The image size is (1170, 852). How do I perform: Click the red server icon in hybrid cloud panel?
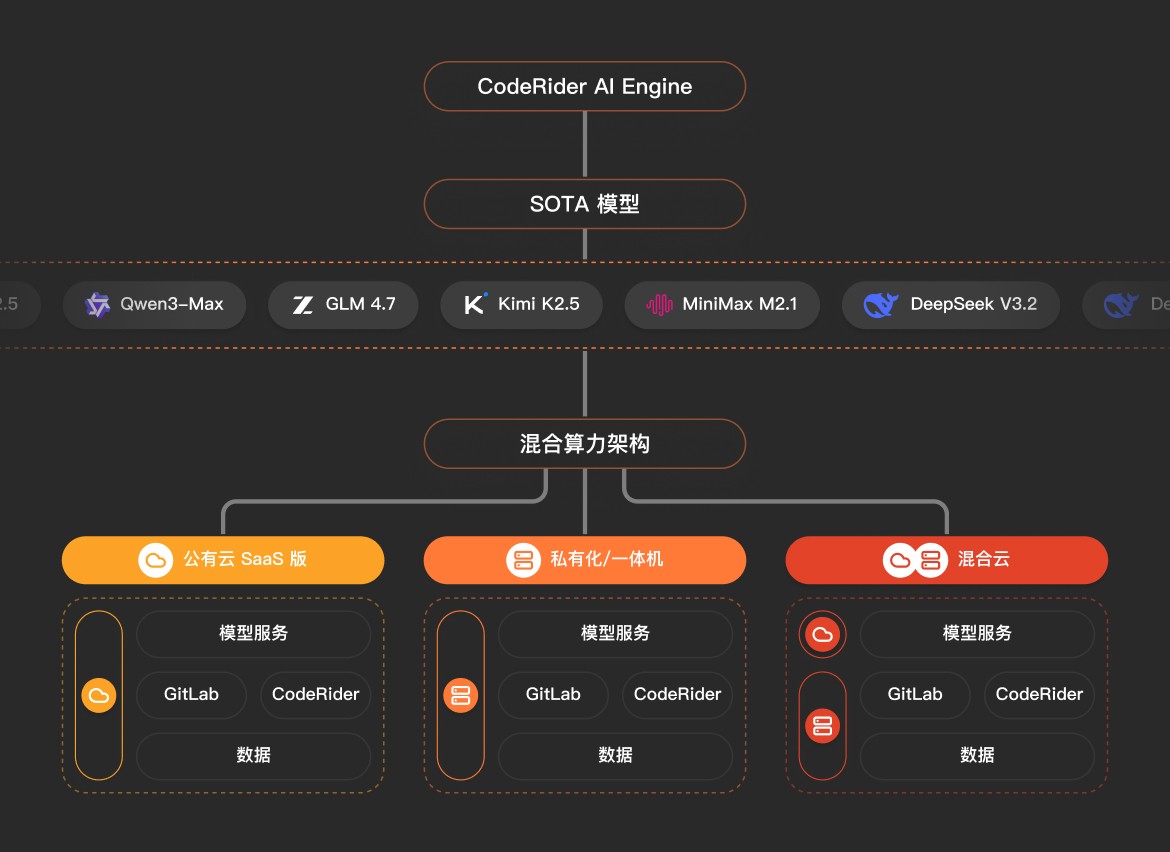coord(822,725)
